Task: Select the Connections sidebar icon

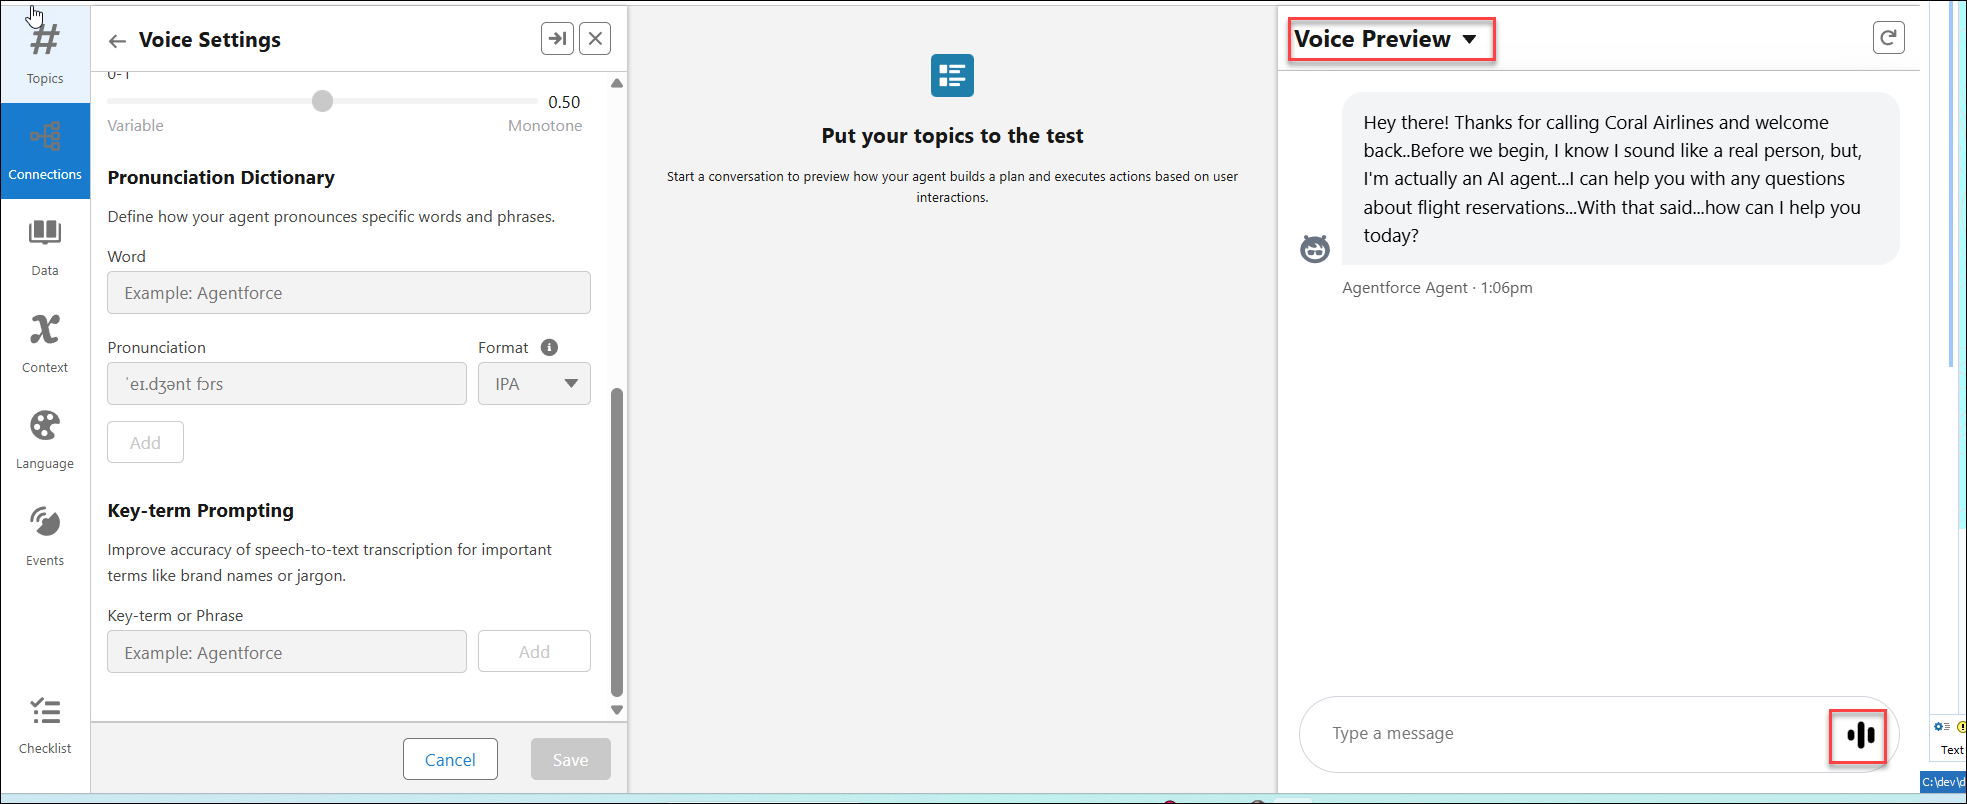Action: pos(45,151)
